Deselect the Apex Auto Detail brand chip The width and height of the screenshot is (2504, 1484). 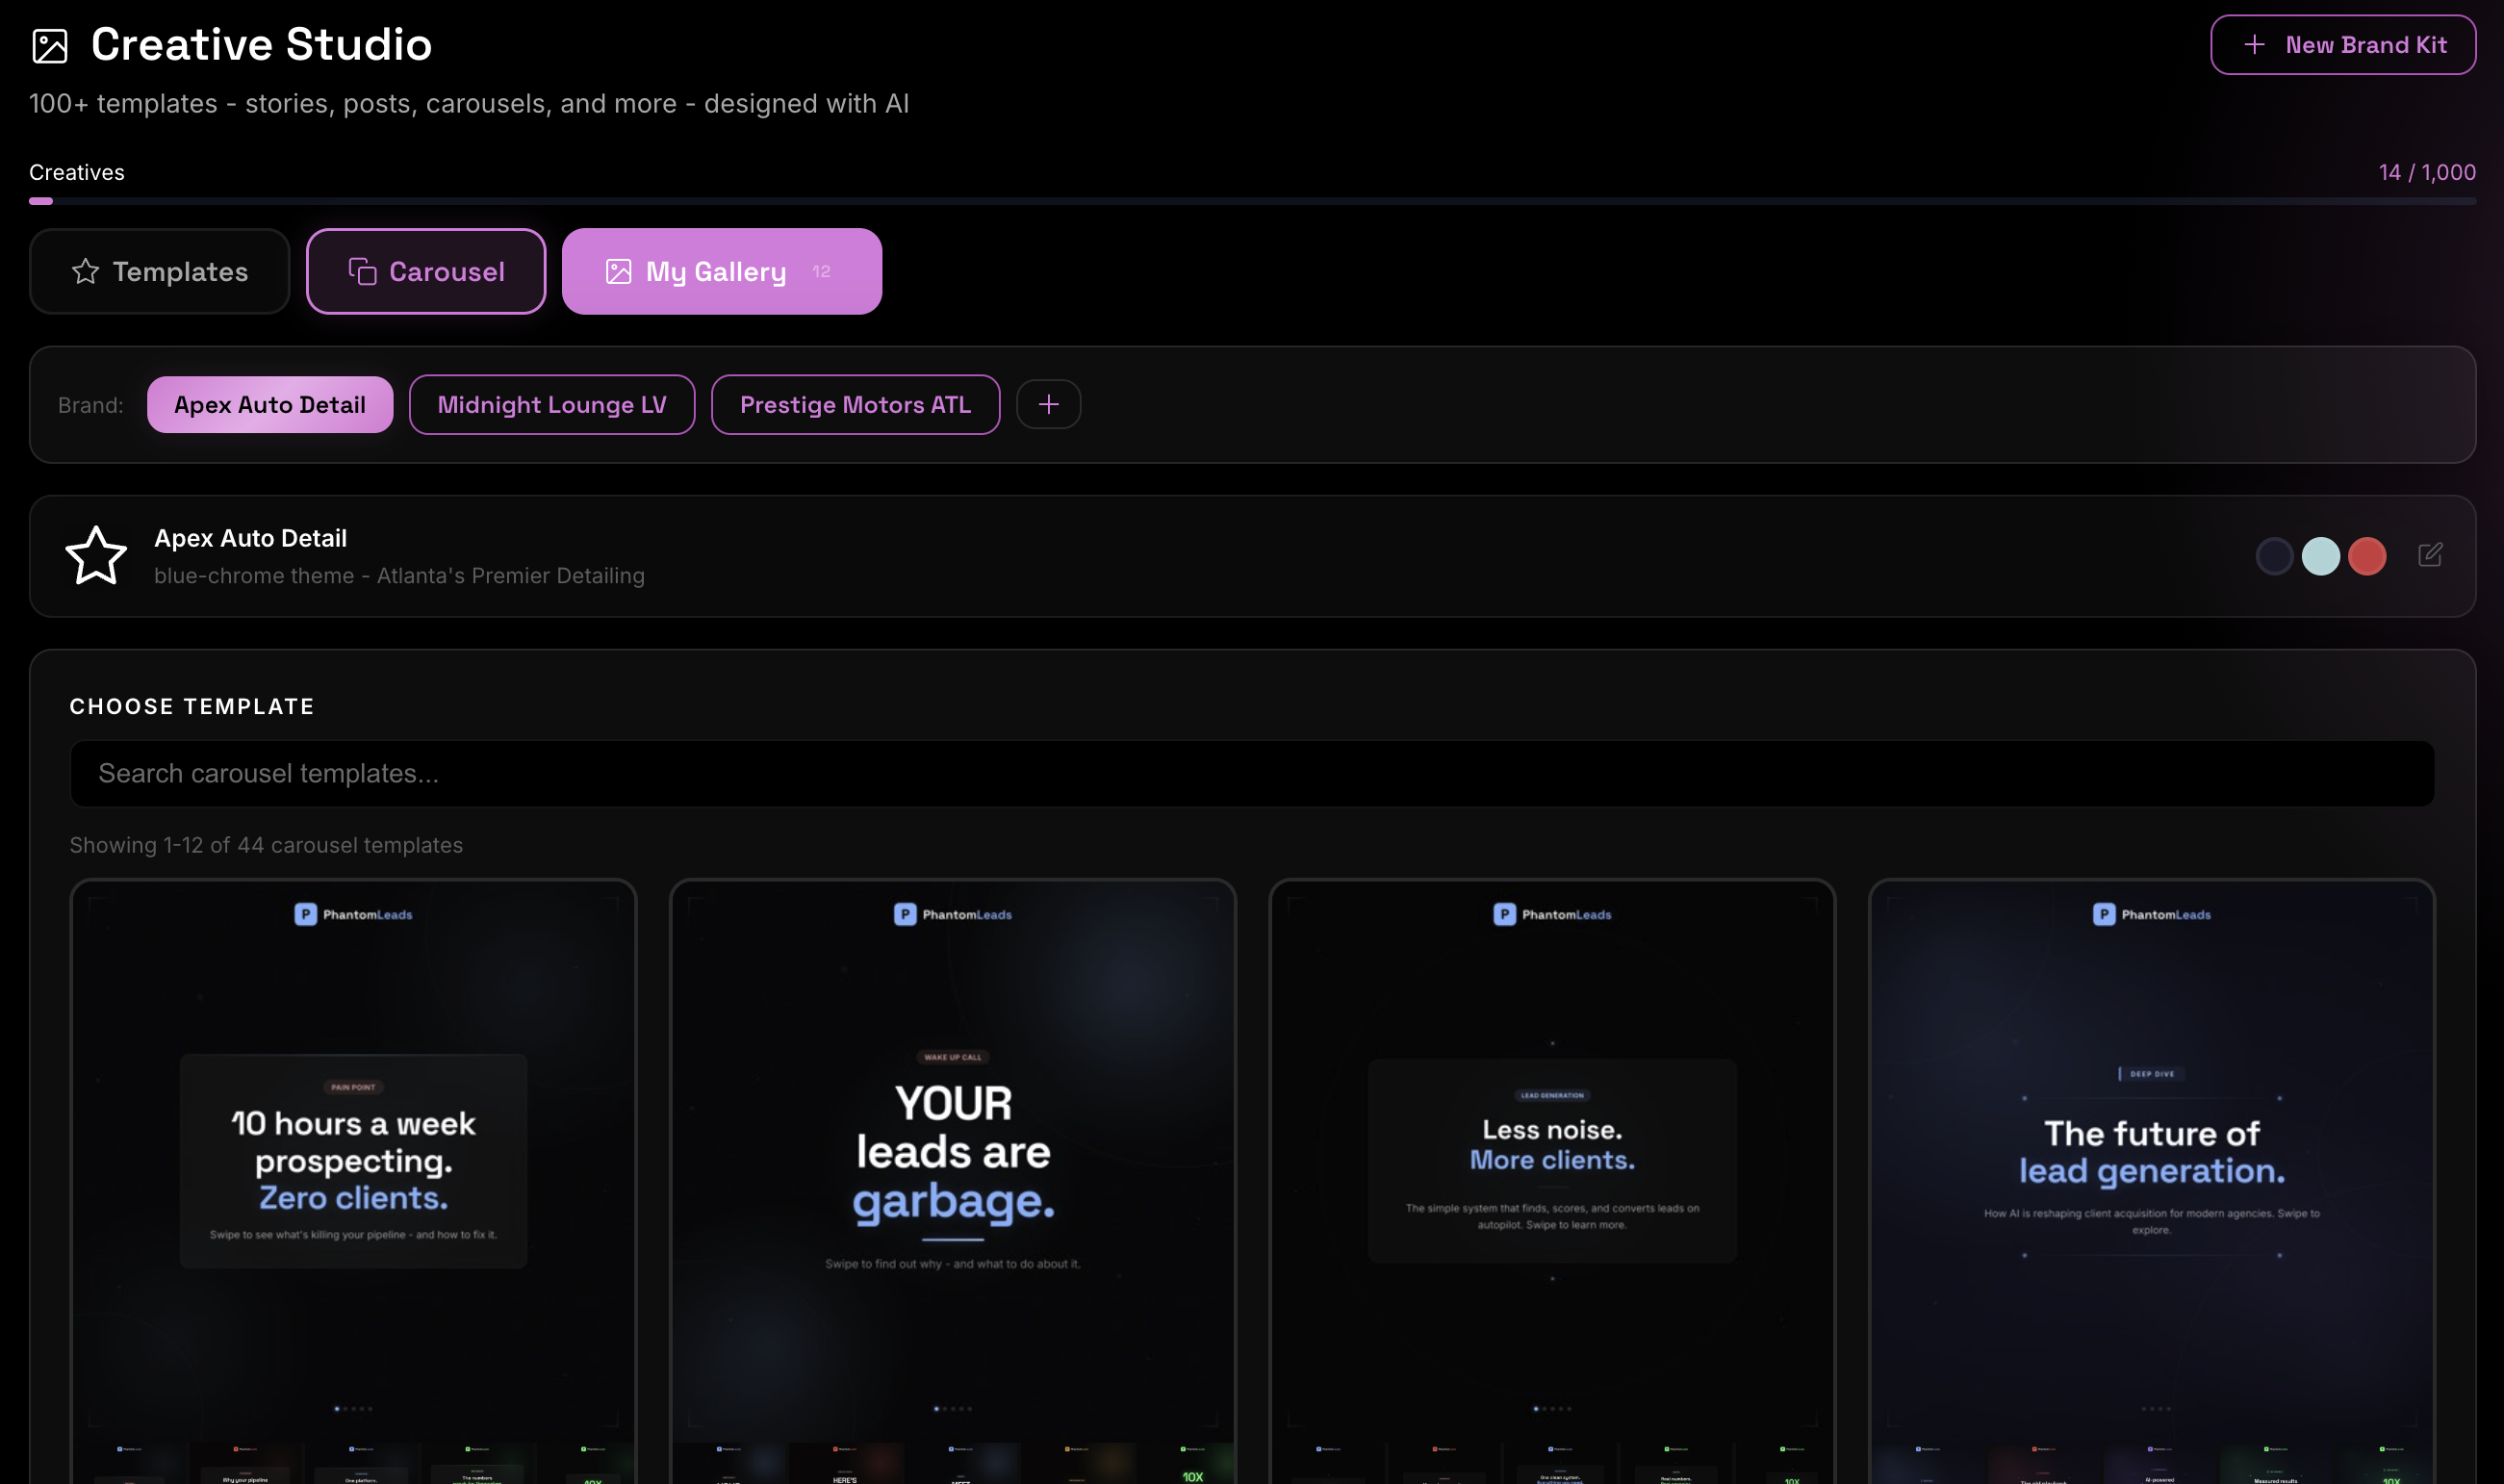(269, 404)
